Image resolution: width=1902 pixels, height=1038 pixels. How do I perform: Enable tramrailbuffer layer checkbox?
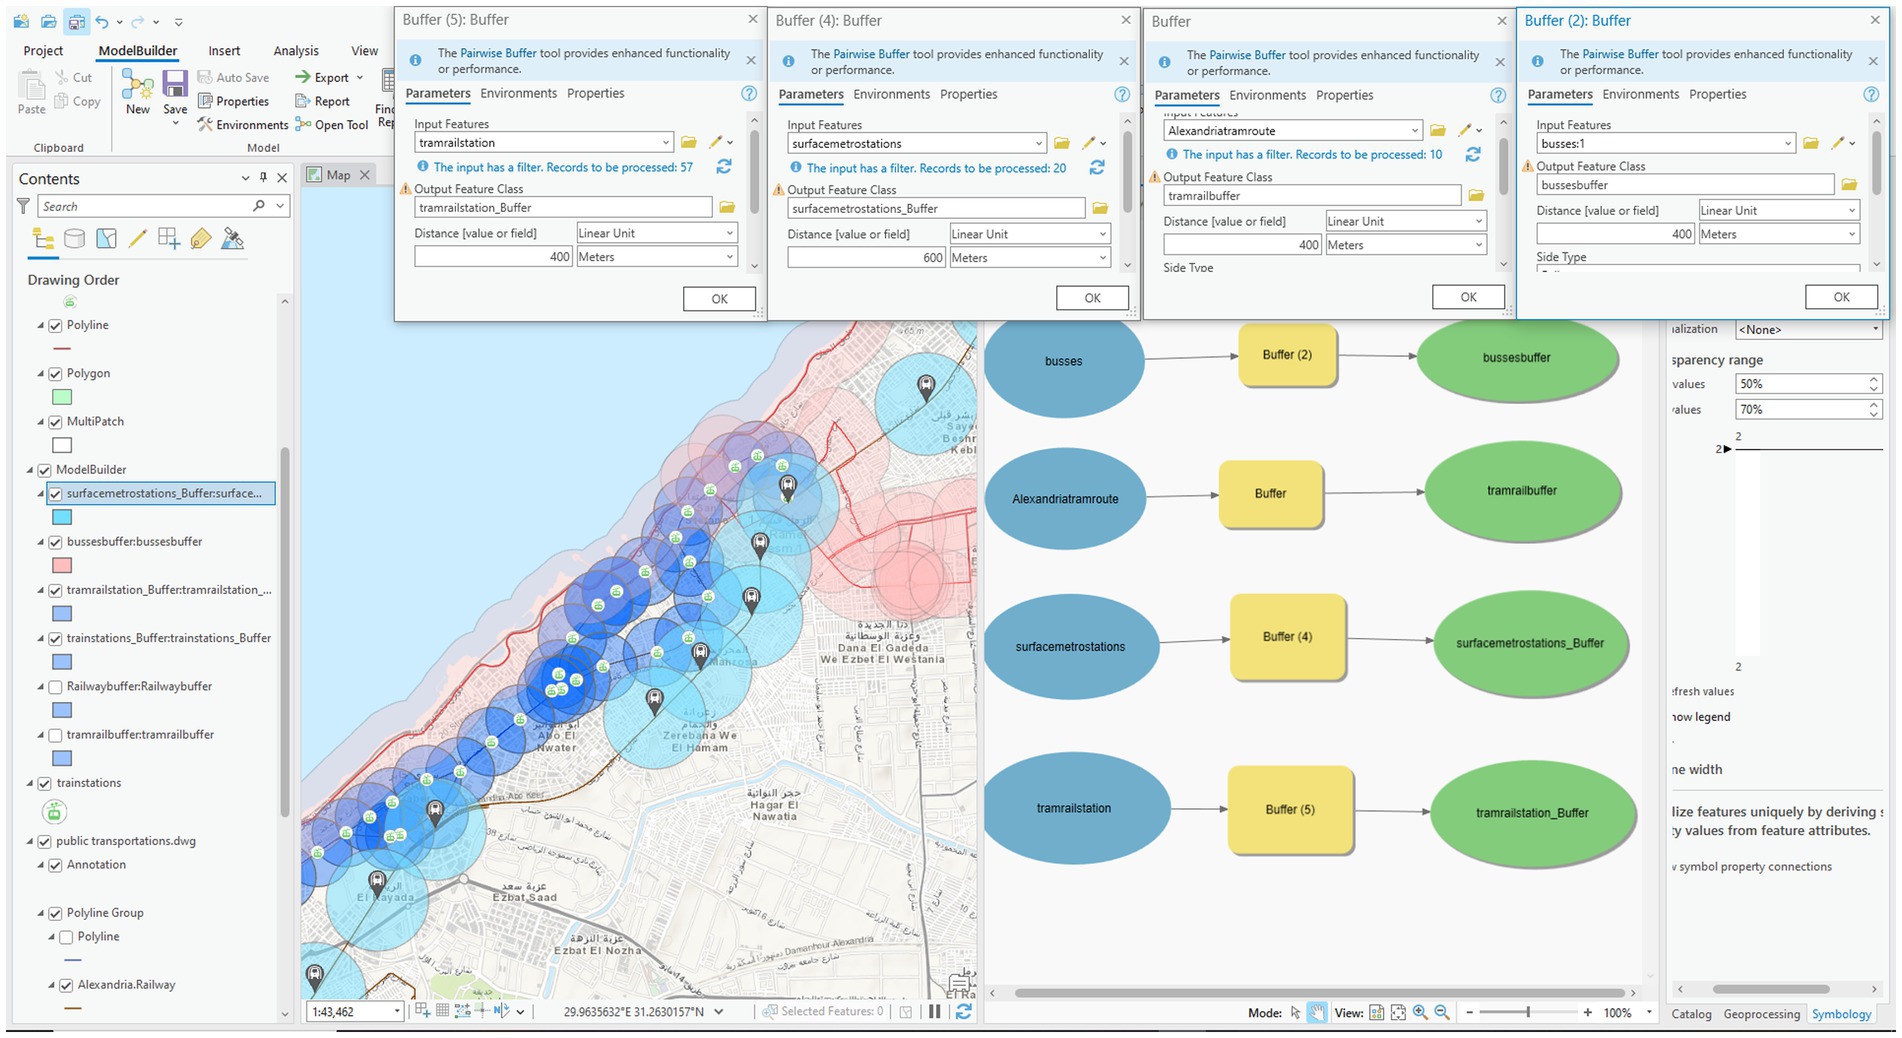tap(56, 735)
